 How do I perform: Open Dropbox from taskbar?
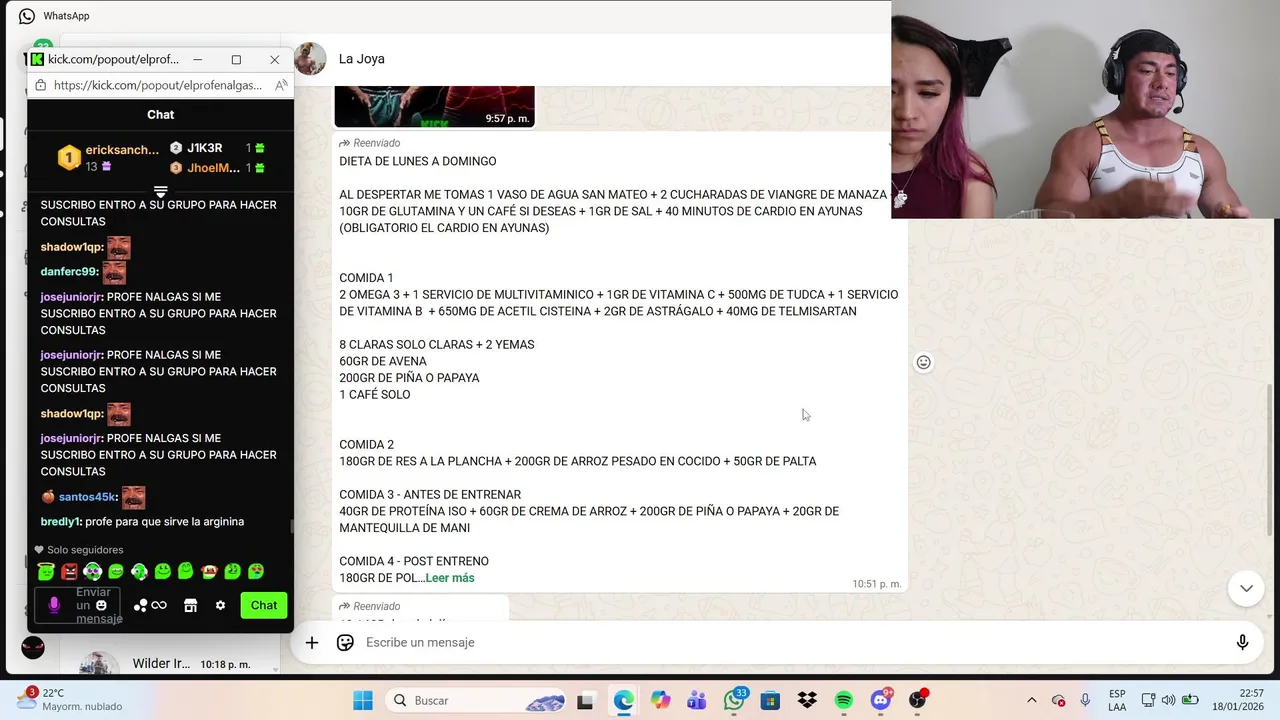(x=807, y=701)
